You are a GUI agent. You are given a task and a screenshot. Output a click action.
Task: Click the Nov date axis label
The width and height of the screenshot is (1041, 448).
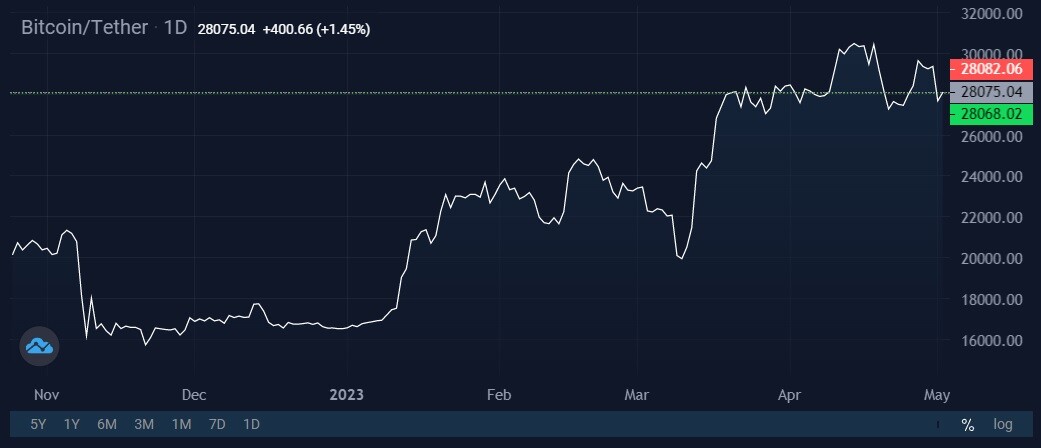[47, 395]
